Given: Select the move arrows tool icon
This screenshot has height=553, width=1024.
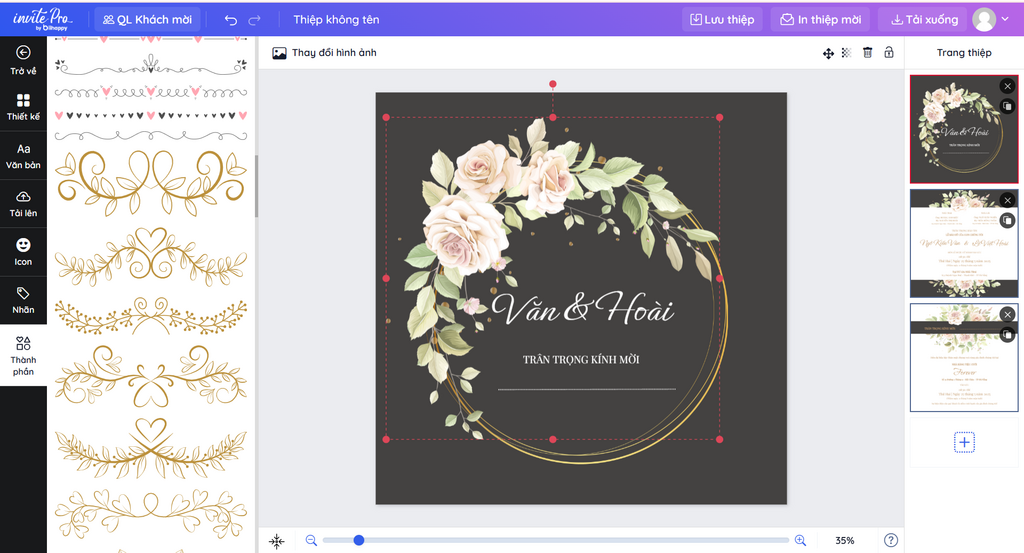Looking at the screenshot, I should pos(828,53).
